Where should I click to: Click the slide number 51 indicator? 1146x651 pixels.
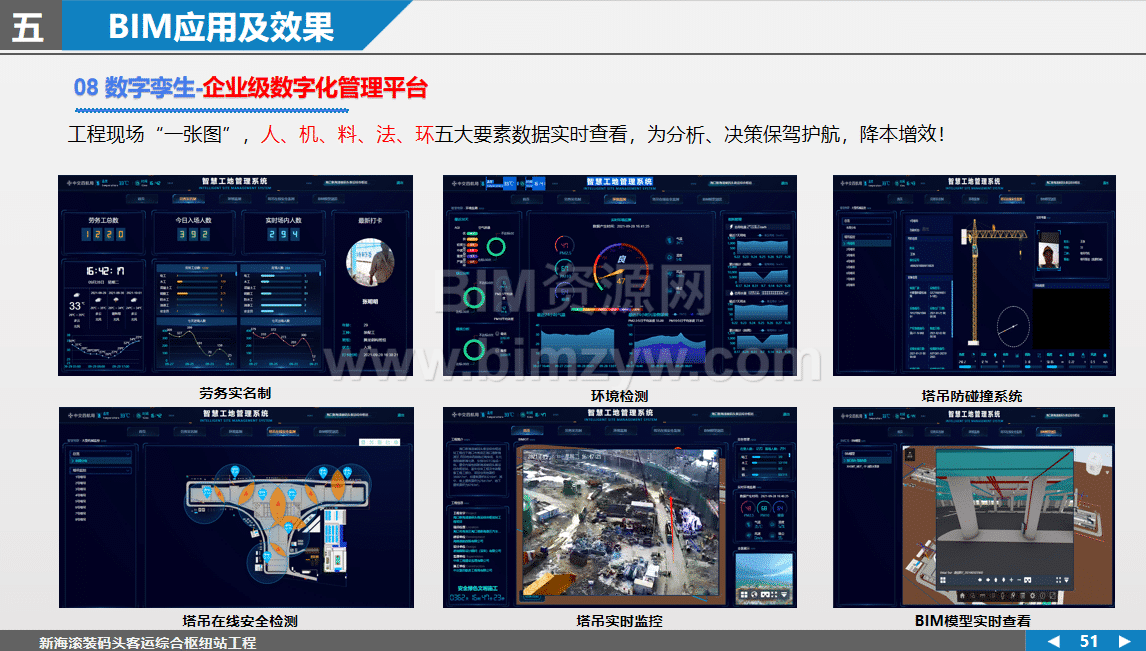tap(1089, 641)
